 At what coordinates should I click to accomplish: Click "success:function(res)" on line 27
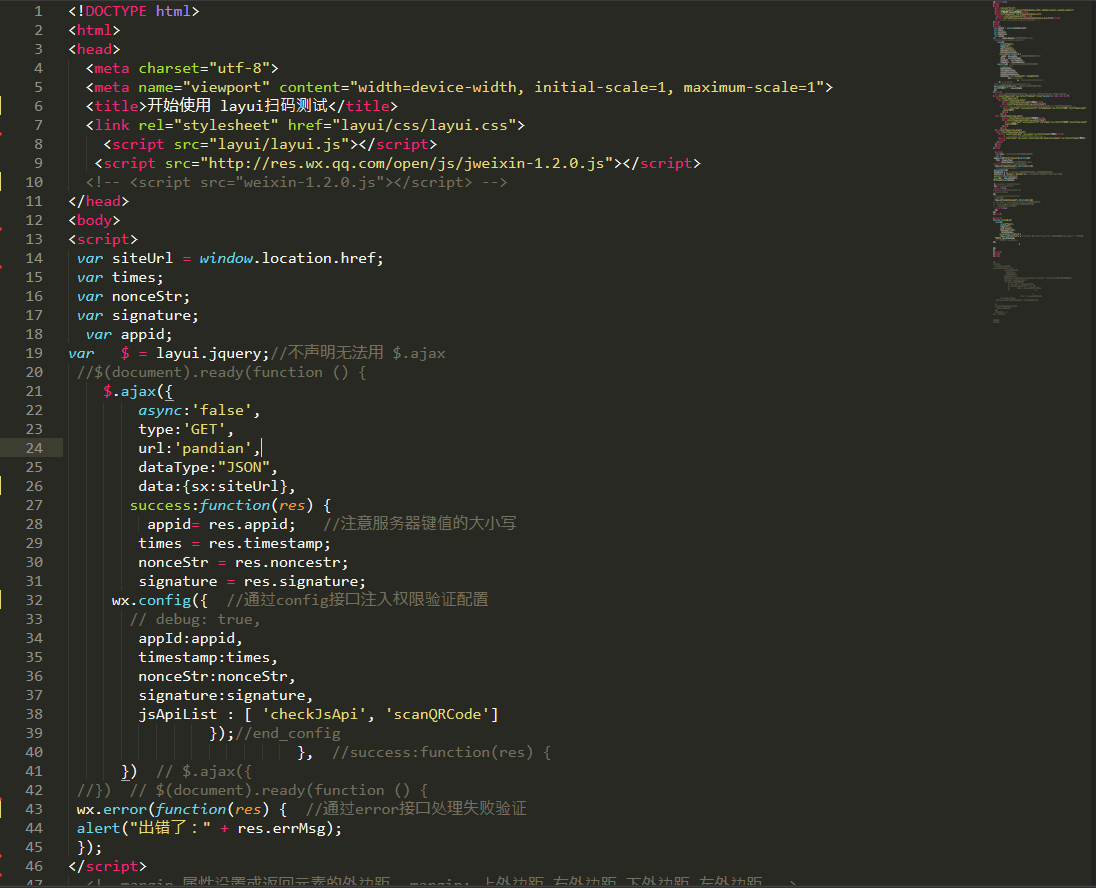[222, 506]
